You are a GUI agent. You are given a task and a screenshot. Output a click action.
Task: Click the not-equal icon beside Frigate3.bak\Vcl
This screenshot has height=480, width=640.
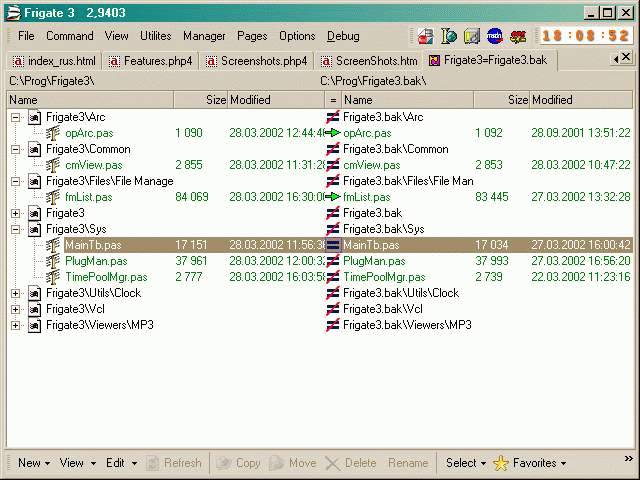(333, 309)
